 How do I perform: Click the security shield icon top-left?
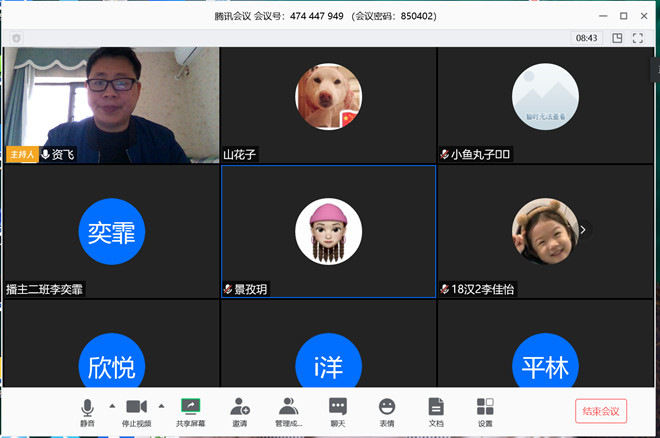(x=16, y=38)
